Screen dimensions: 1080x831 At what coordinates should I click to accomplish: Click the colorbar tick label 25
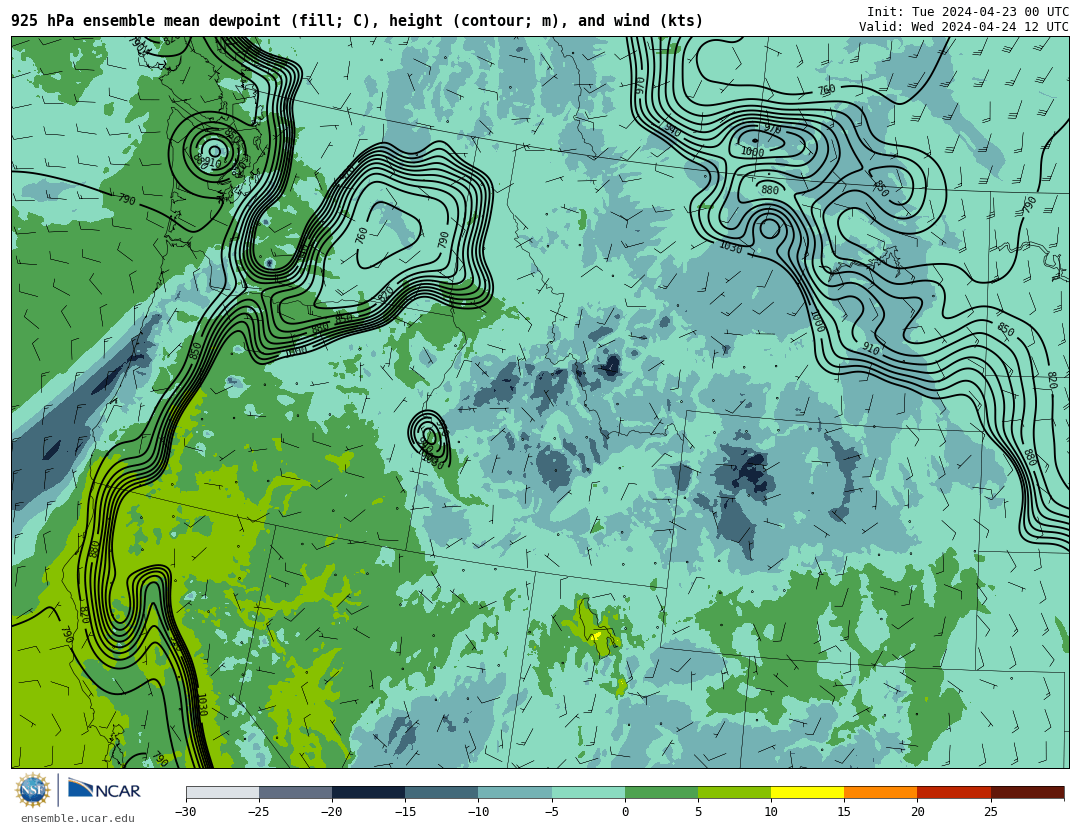click(990, 812)
